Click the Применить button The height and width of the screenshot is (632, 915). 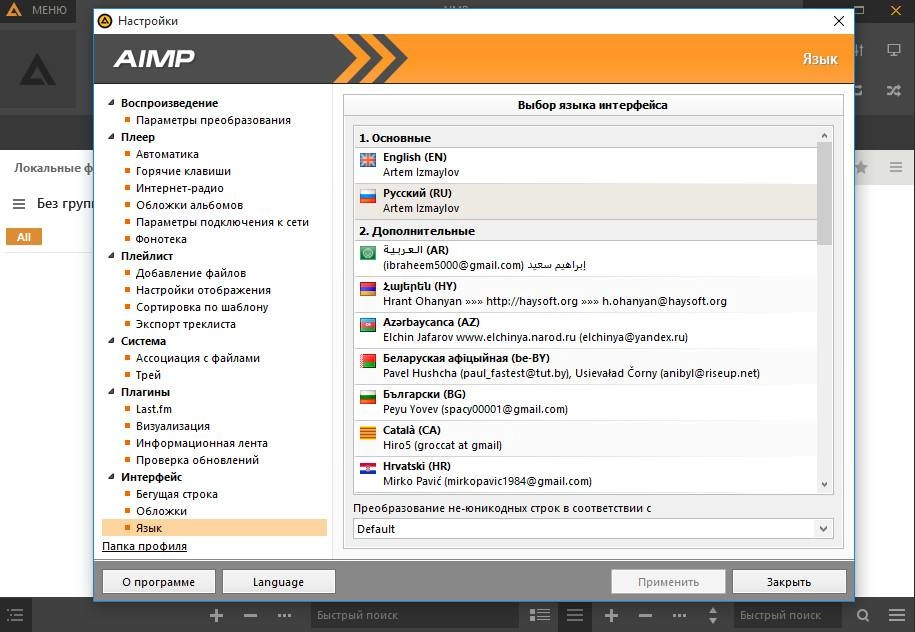point(668,582)
